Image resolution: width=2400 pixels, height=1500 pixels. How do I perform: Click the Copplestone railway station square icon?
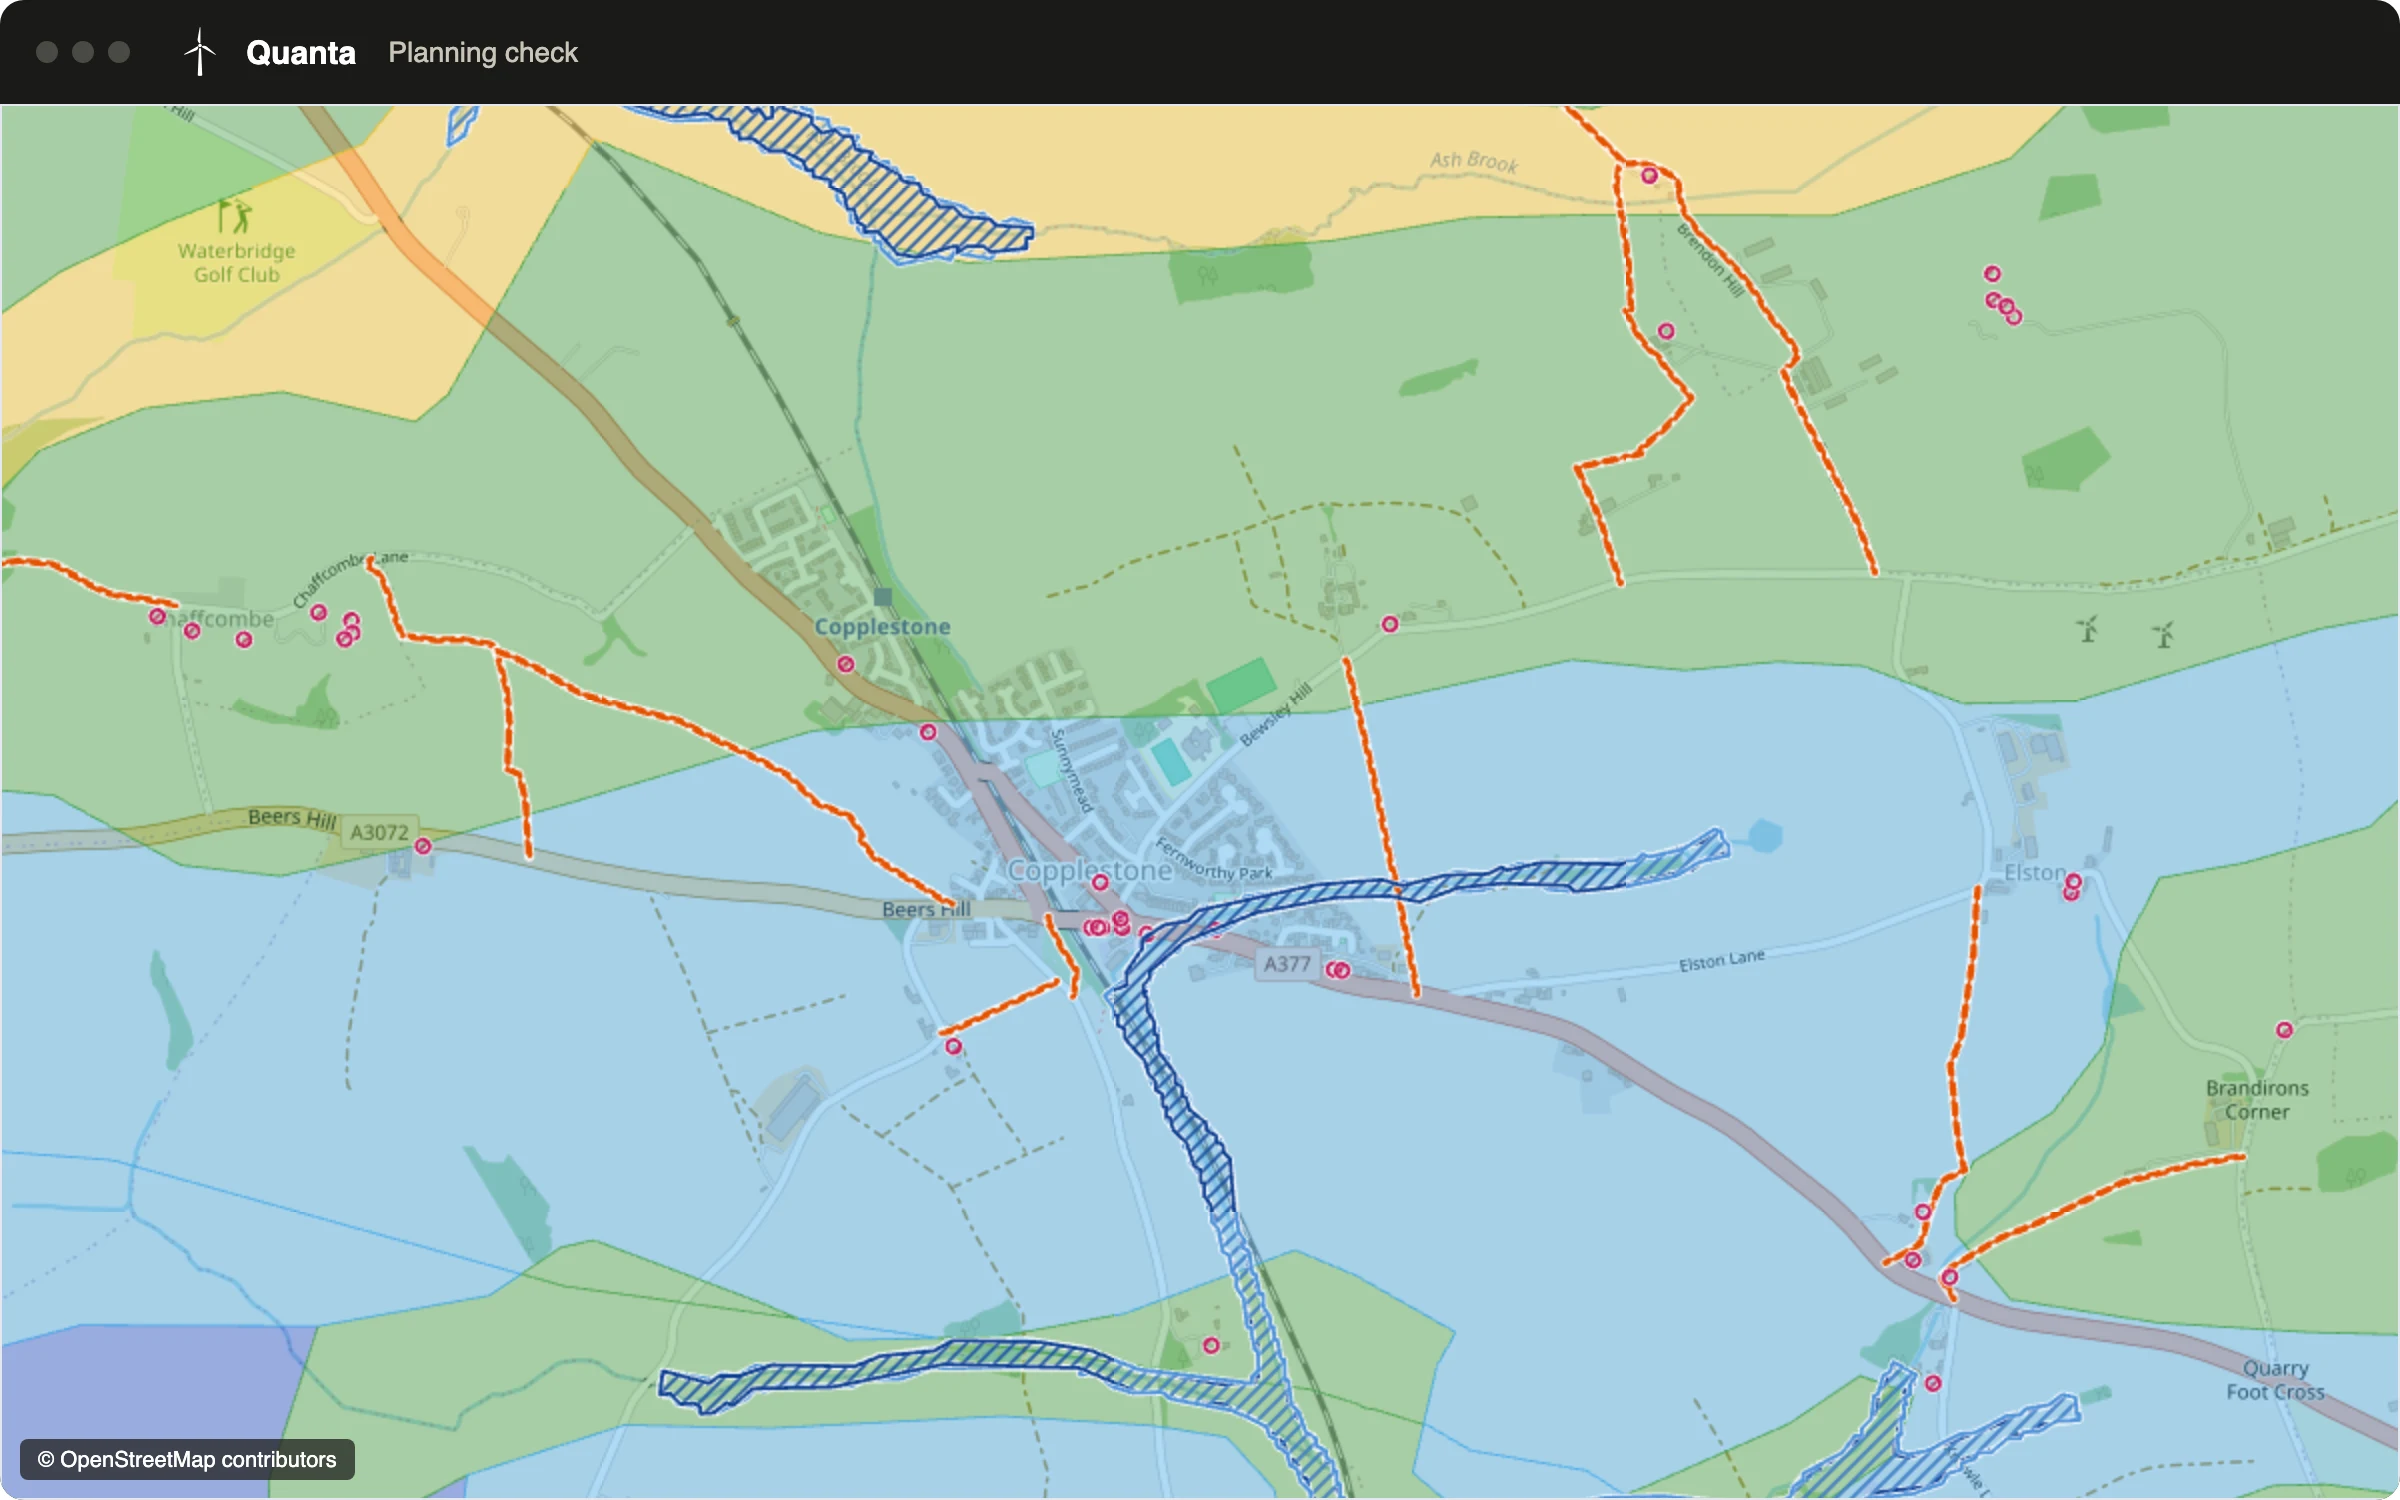coord(882,597)
